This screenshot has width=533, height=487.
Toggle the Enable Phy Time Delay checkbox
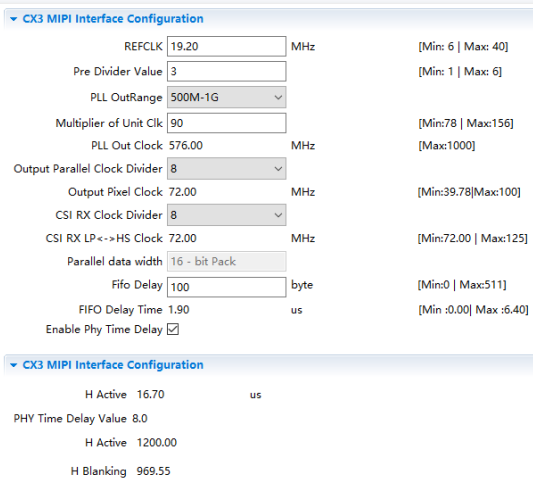(173, 329)
